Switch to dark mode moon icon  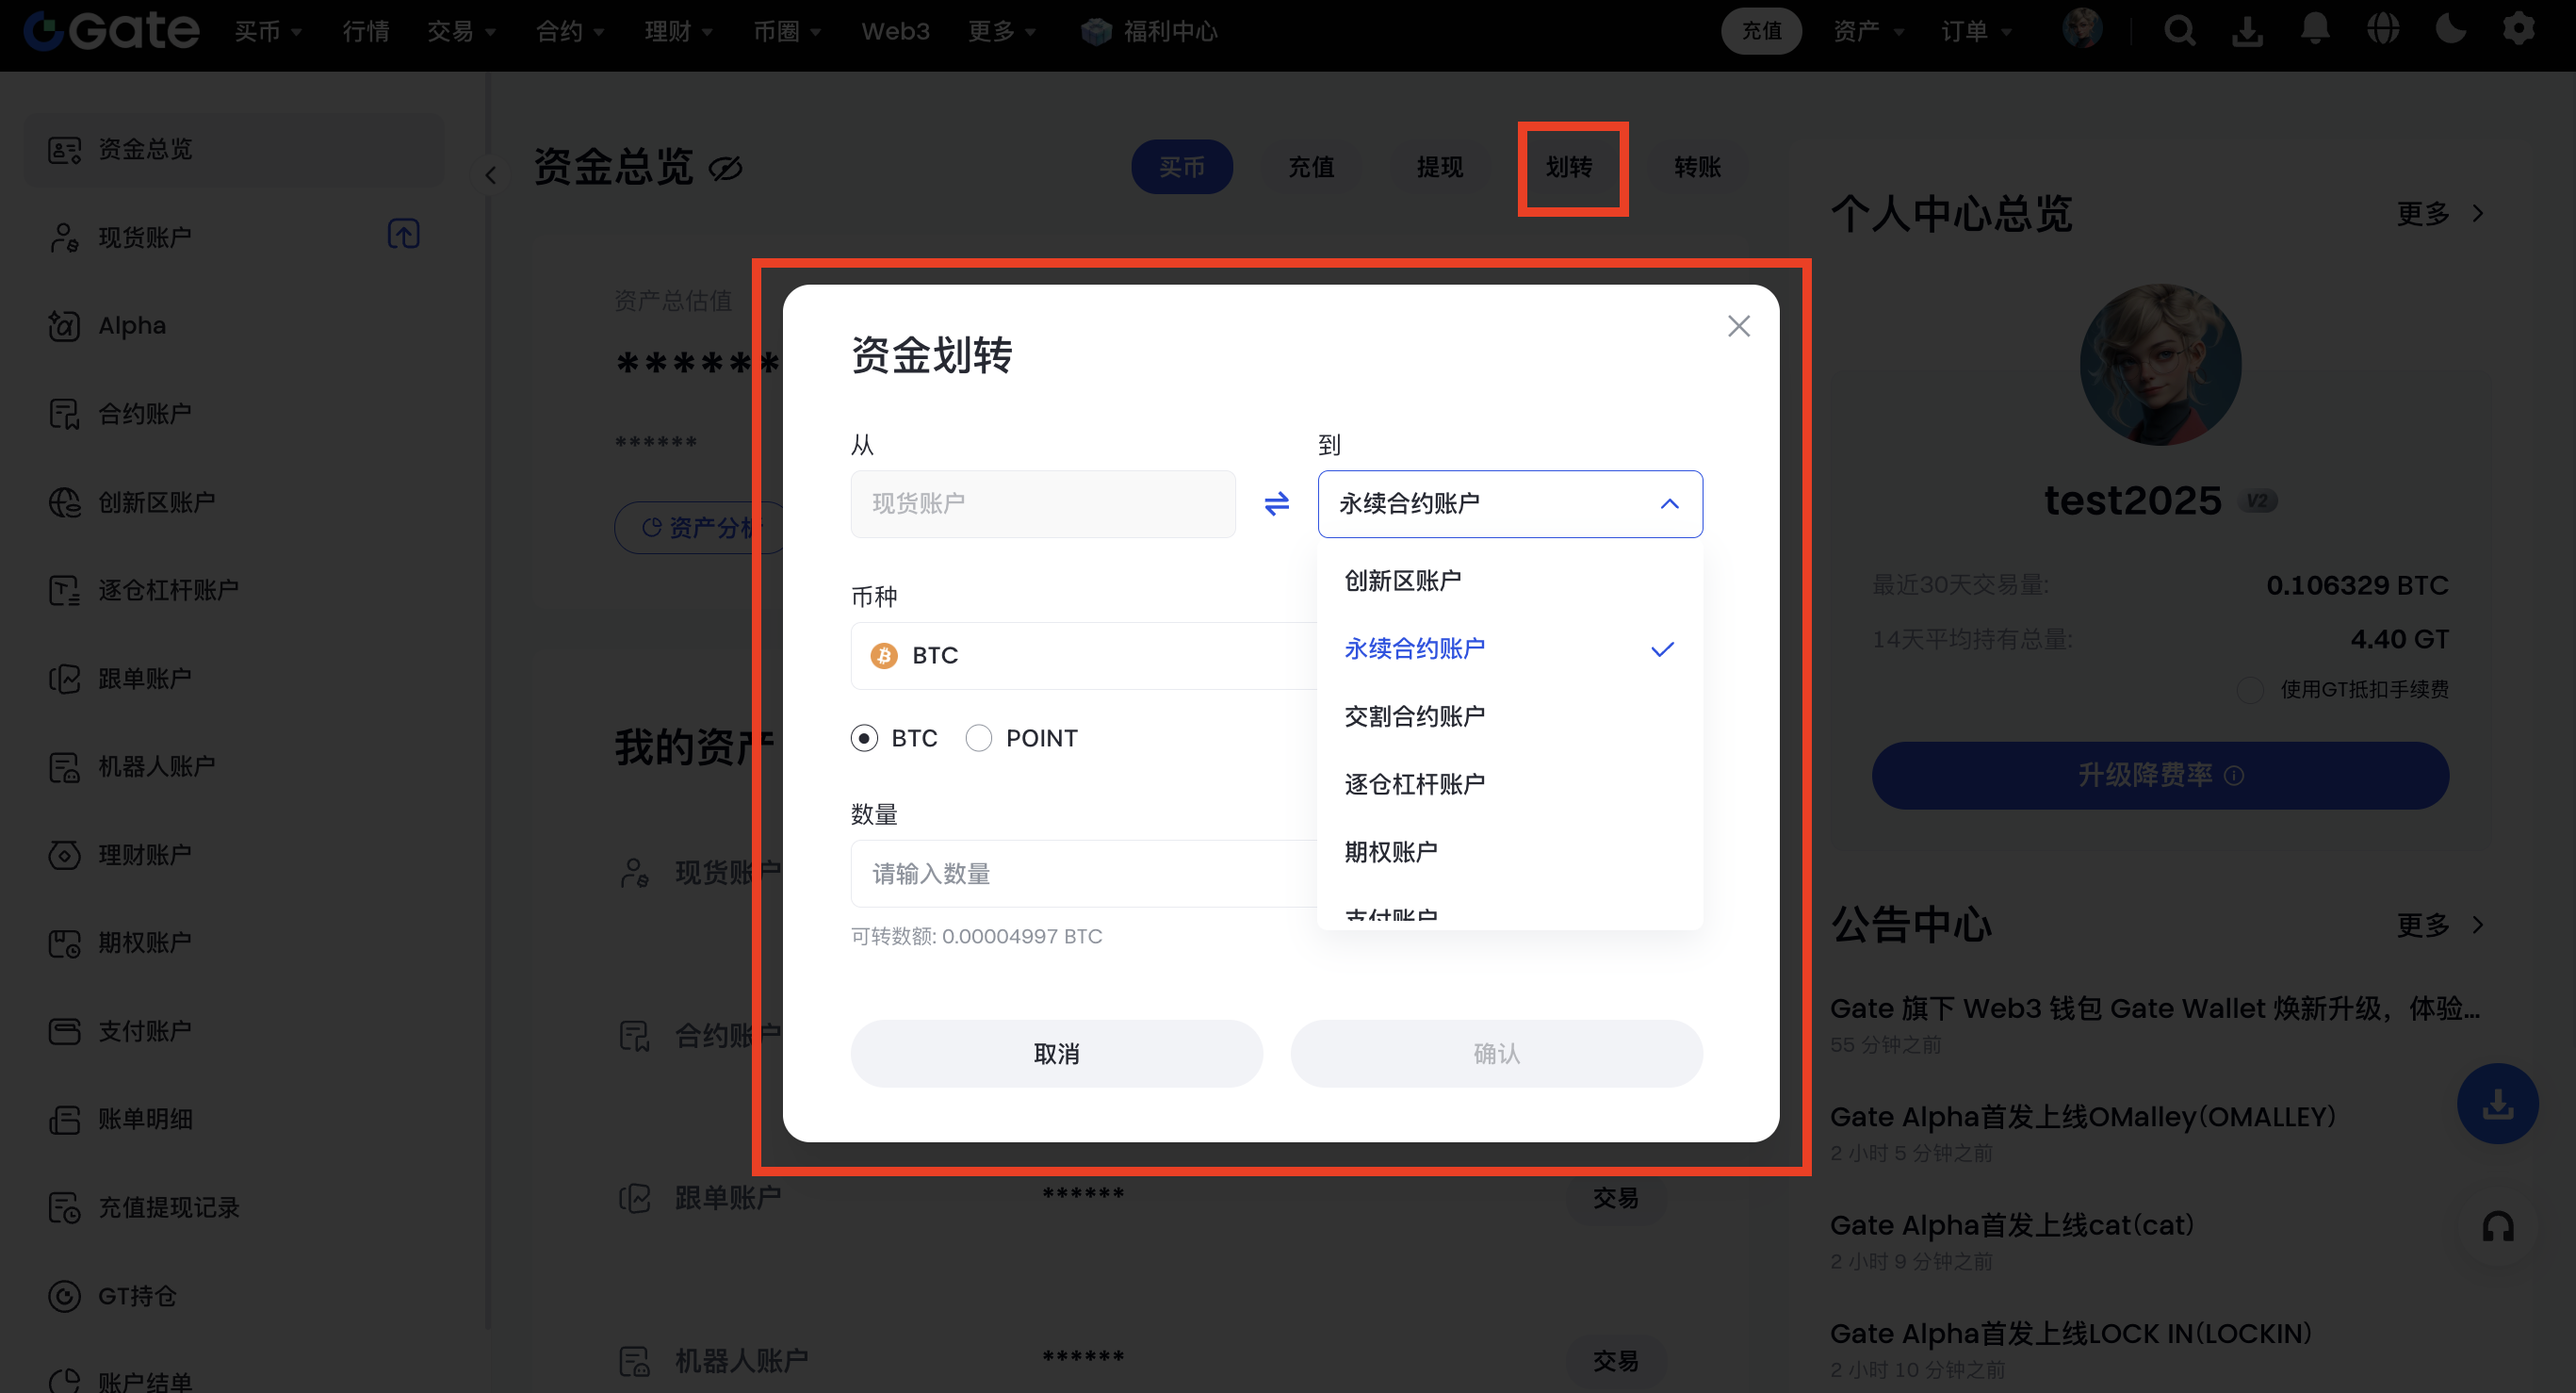2450,30
